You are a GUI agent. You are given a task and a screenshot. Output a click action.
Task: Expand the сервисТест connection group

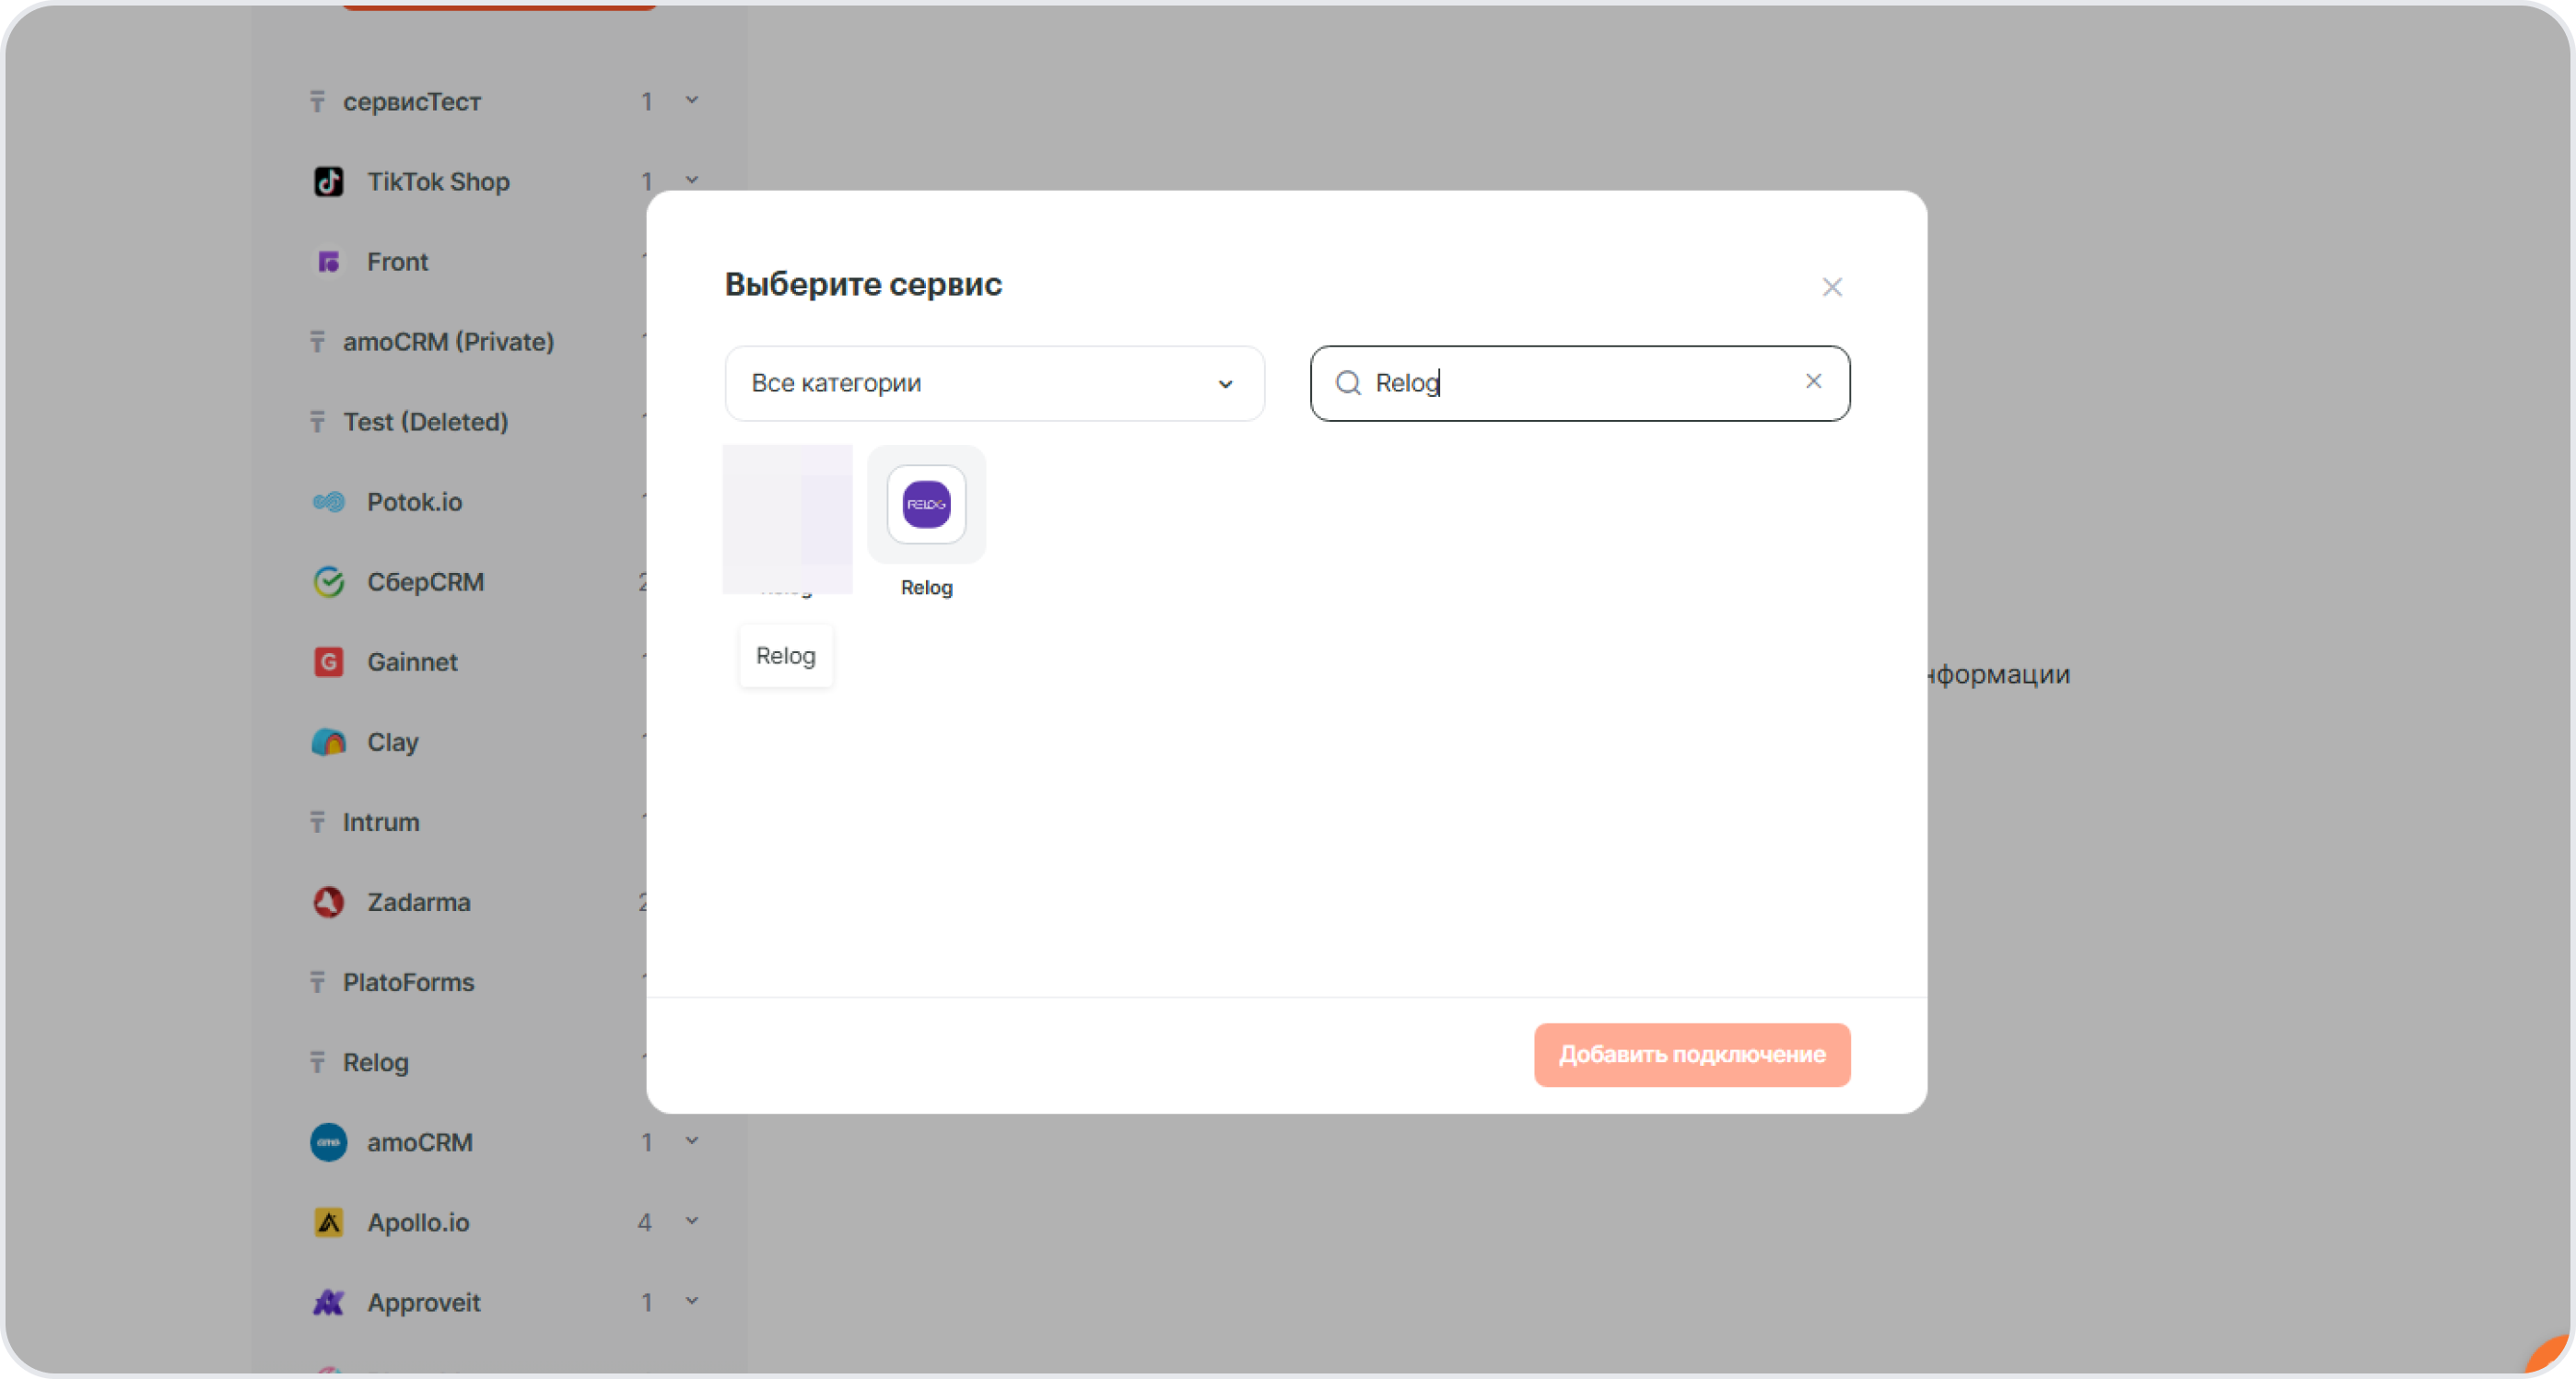pos(691,101)
